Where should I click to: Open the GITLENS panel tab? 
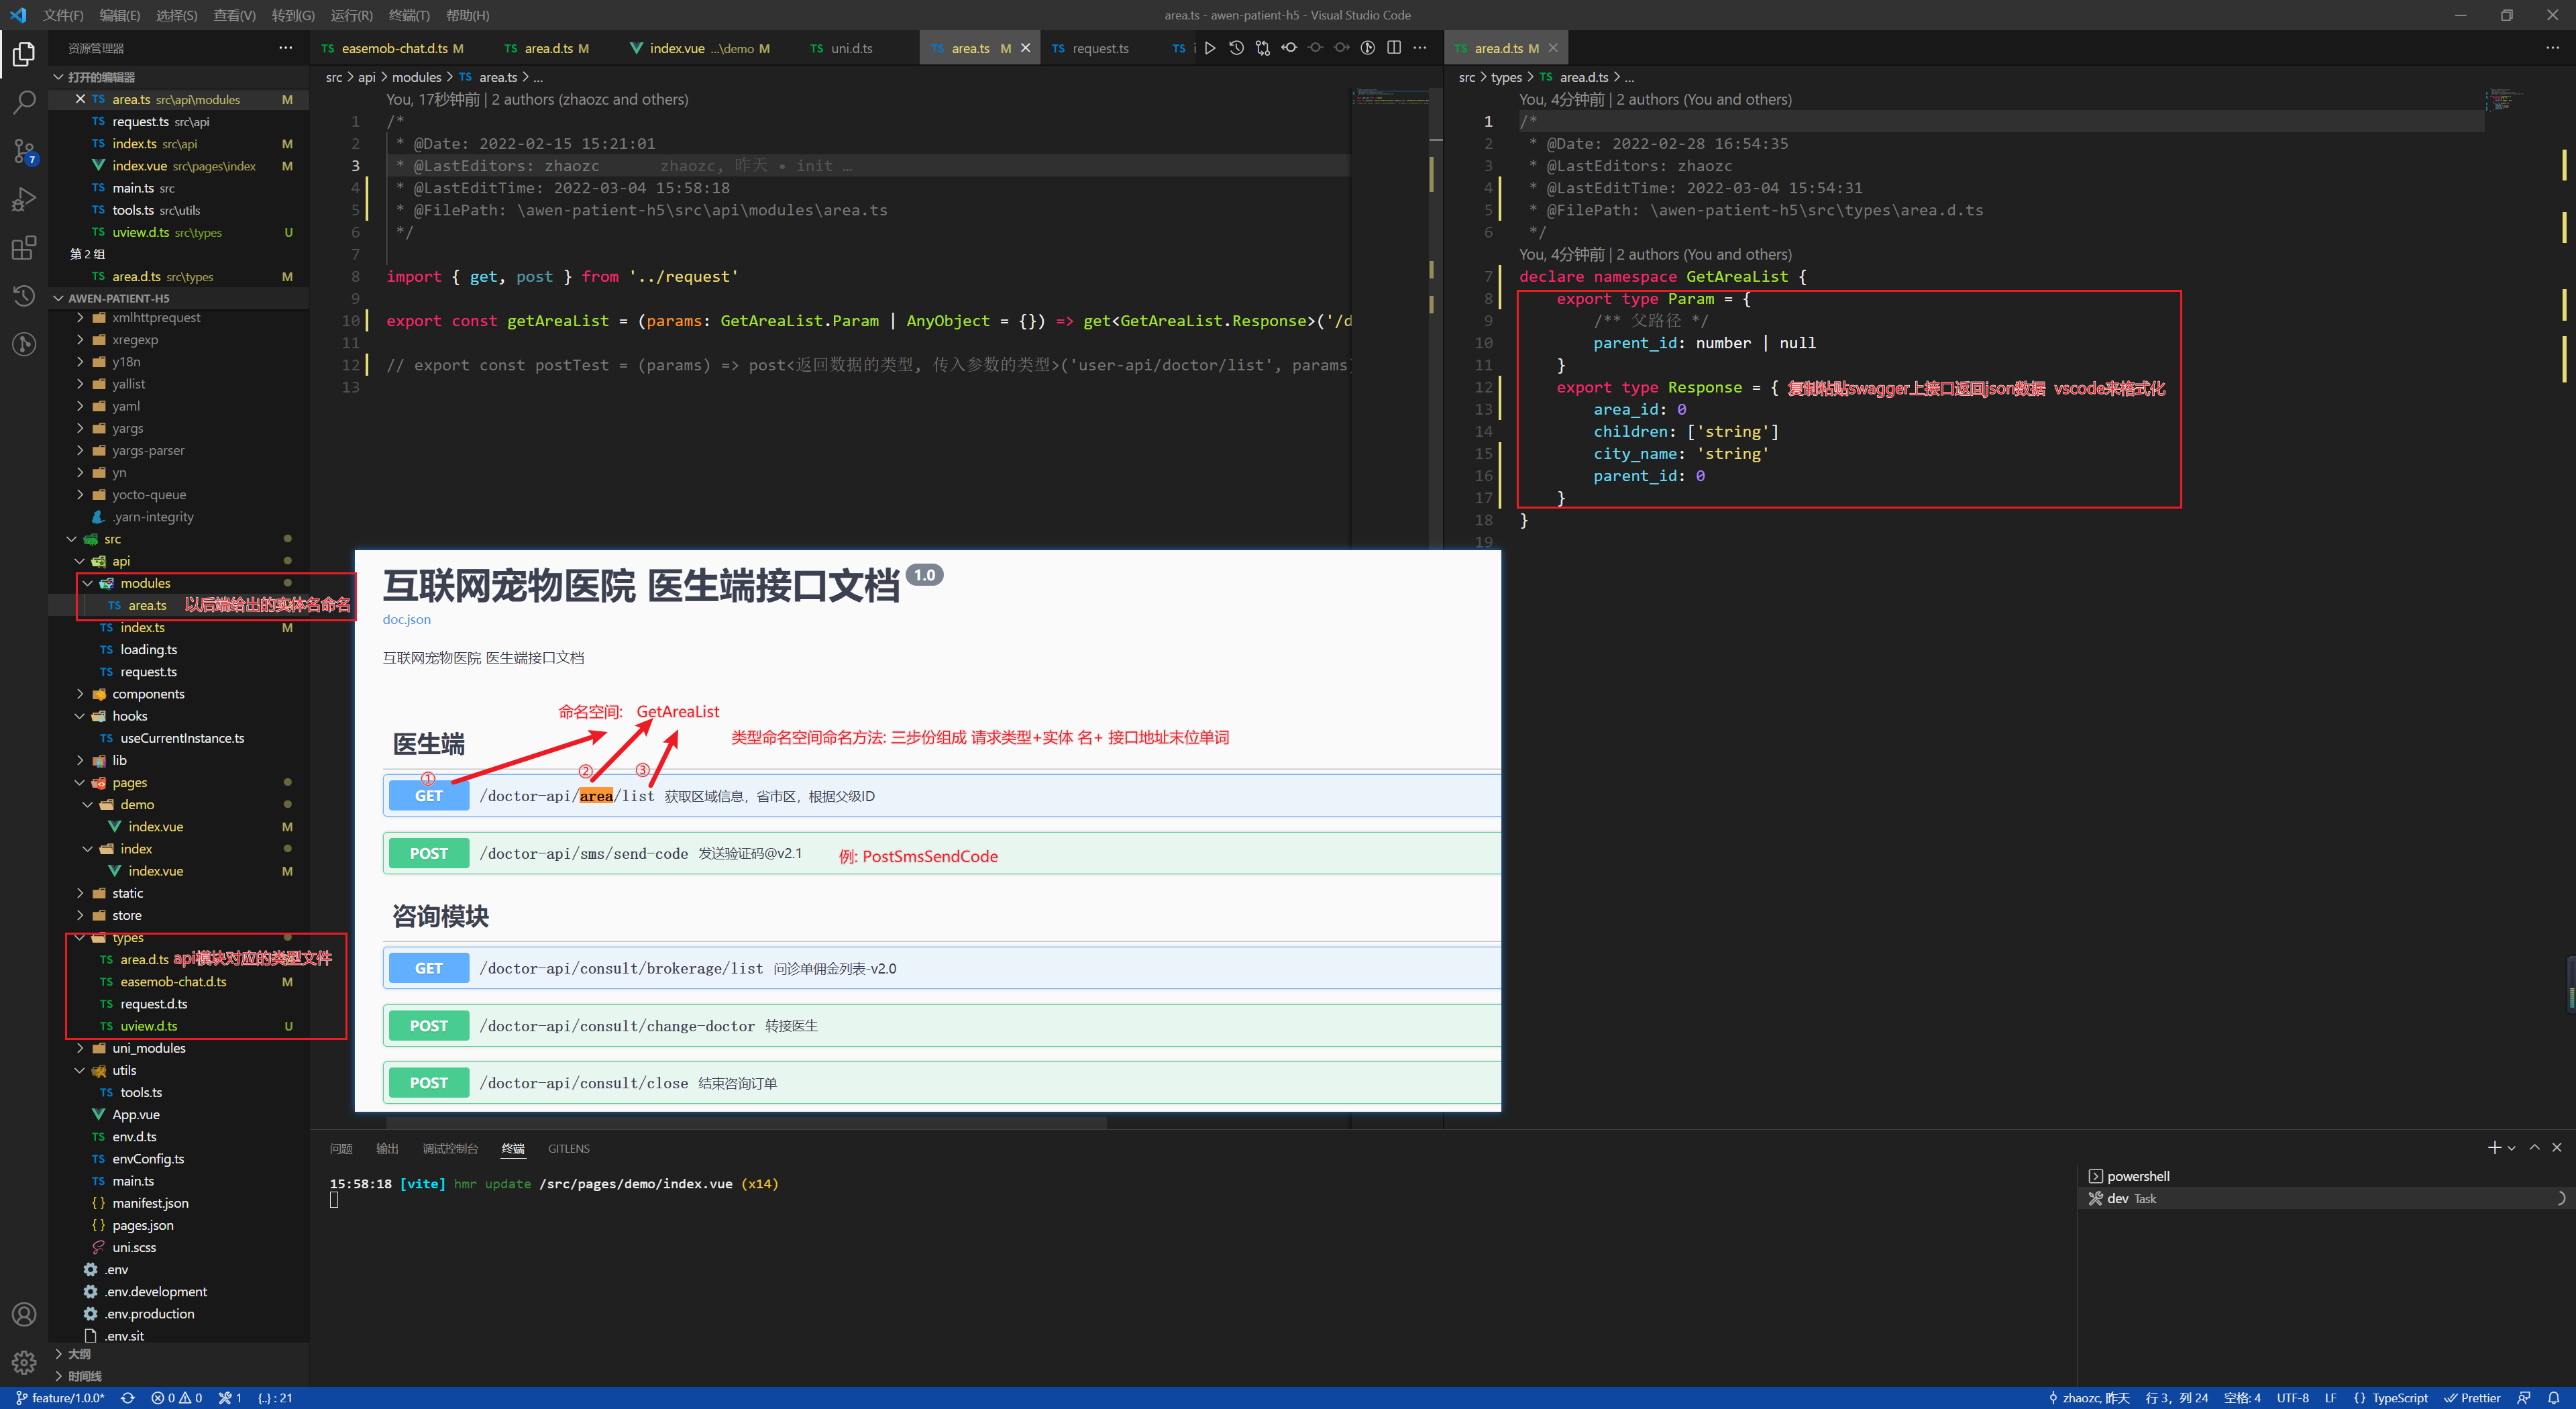pos(568,1148)
